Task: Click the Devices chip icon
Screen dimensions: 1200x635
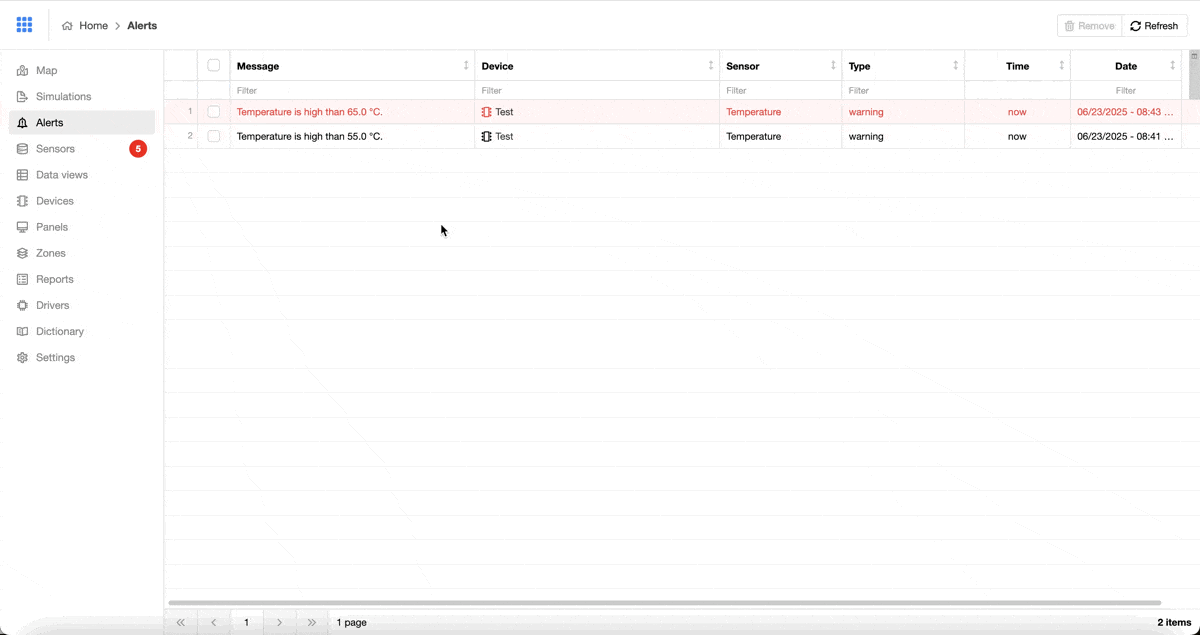Action: coord(23,201)
